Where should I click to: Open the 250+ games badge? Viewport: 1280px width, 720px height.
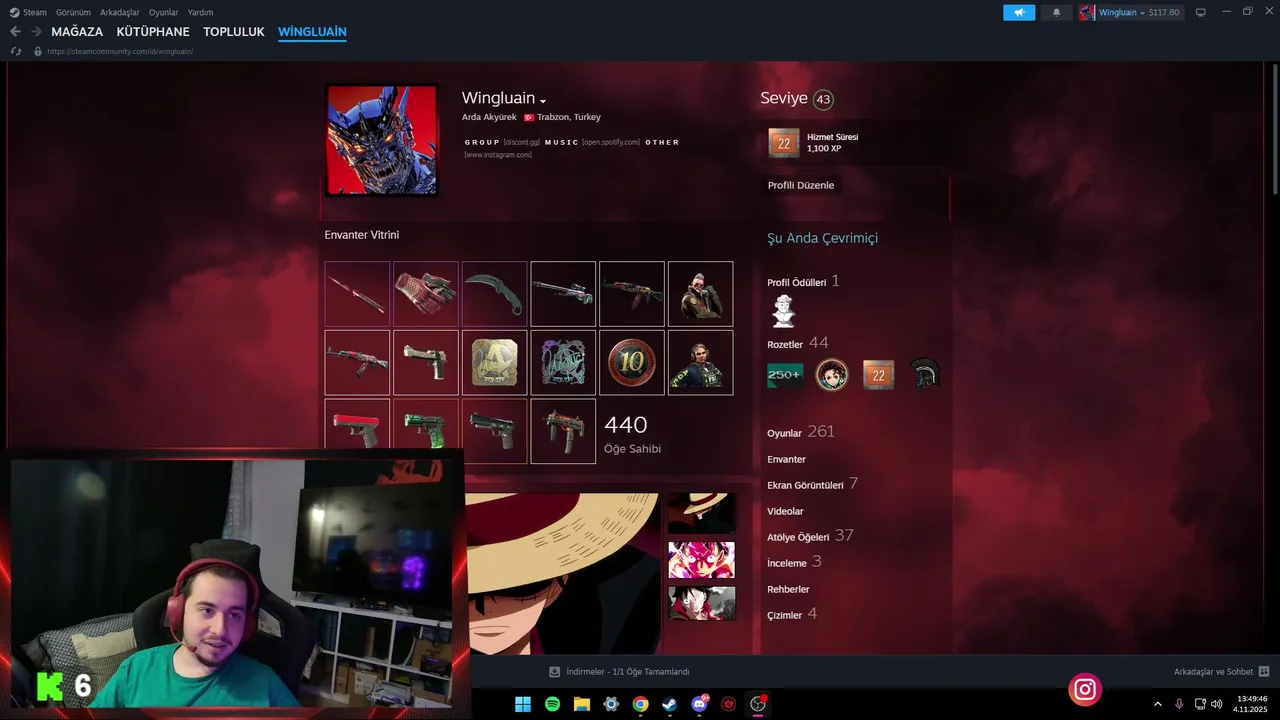pyautogui.click(x=784, y=375)
